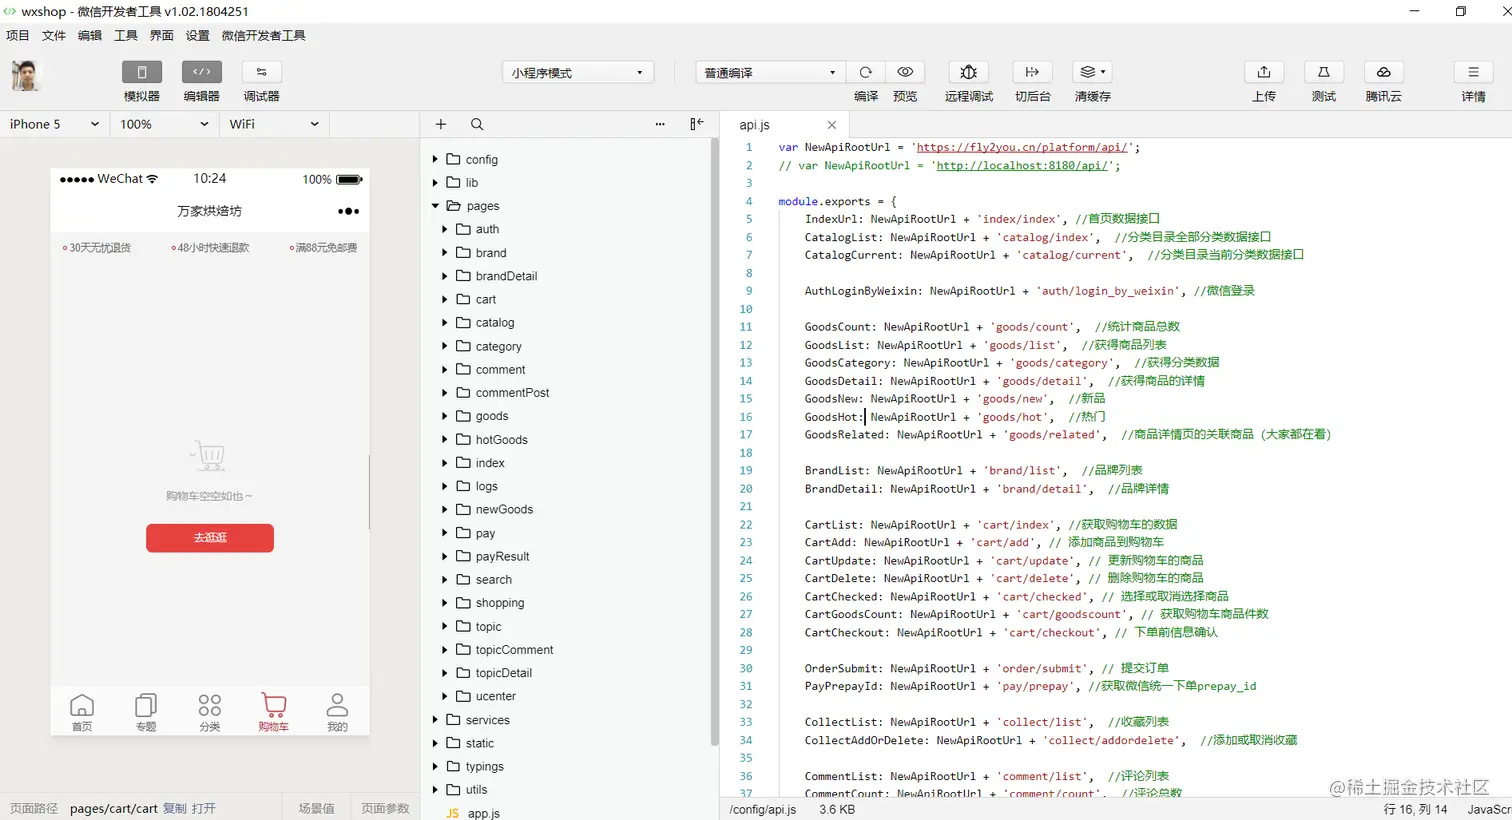Select the payResult folder

tap(502, 556)
